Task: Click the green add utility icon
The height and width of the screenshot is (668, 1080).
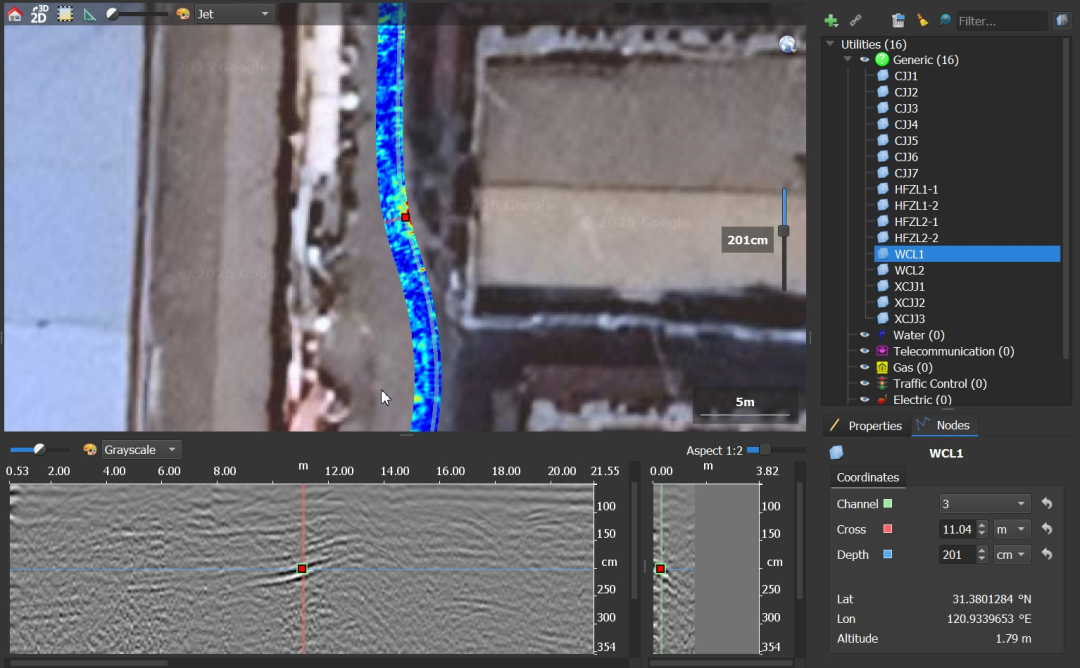Action: pyautogui.click(x=831, y=20)
